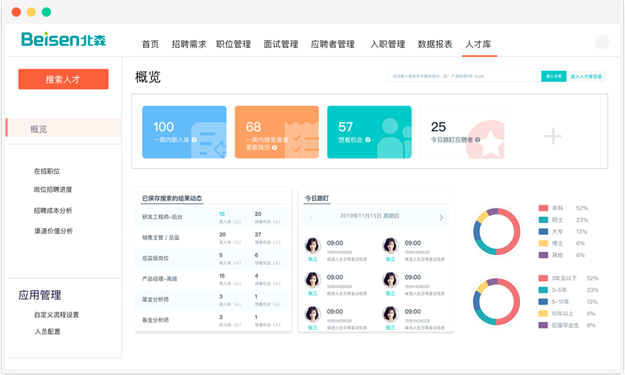Select the 应聘者管理 tab
This screenshot has width=625, height=375.
pyautogui.click(x=333, y=44)
